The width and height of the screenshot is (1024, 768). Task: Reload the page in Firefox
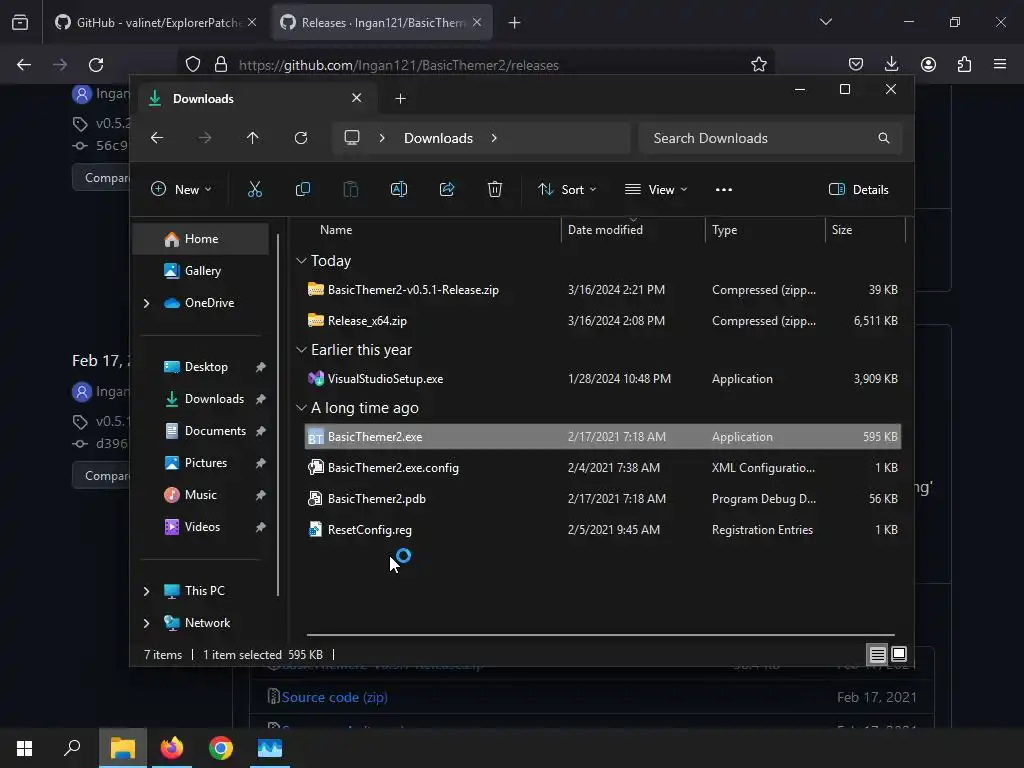(x=96, y=65)
